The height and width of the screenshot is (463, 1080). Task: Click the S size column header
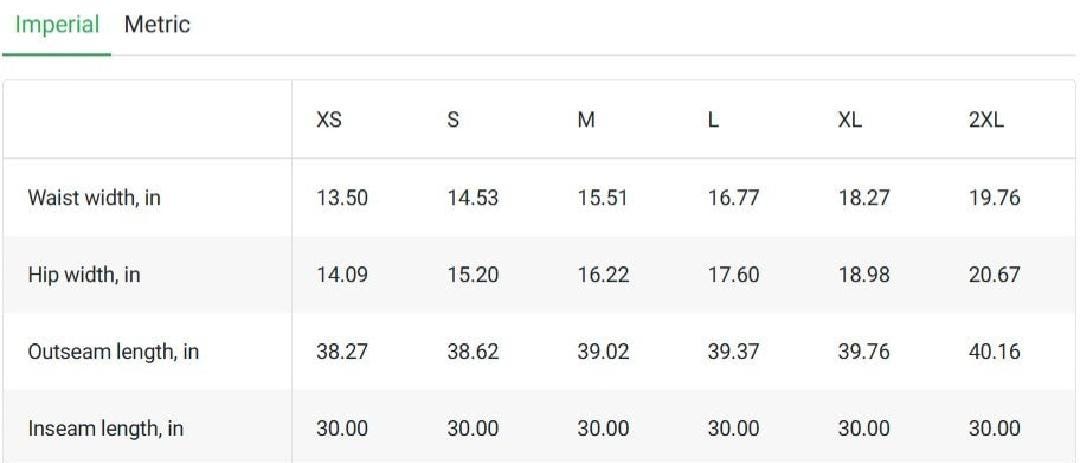[453, 120]
